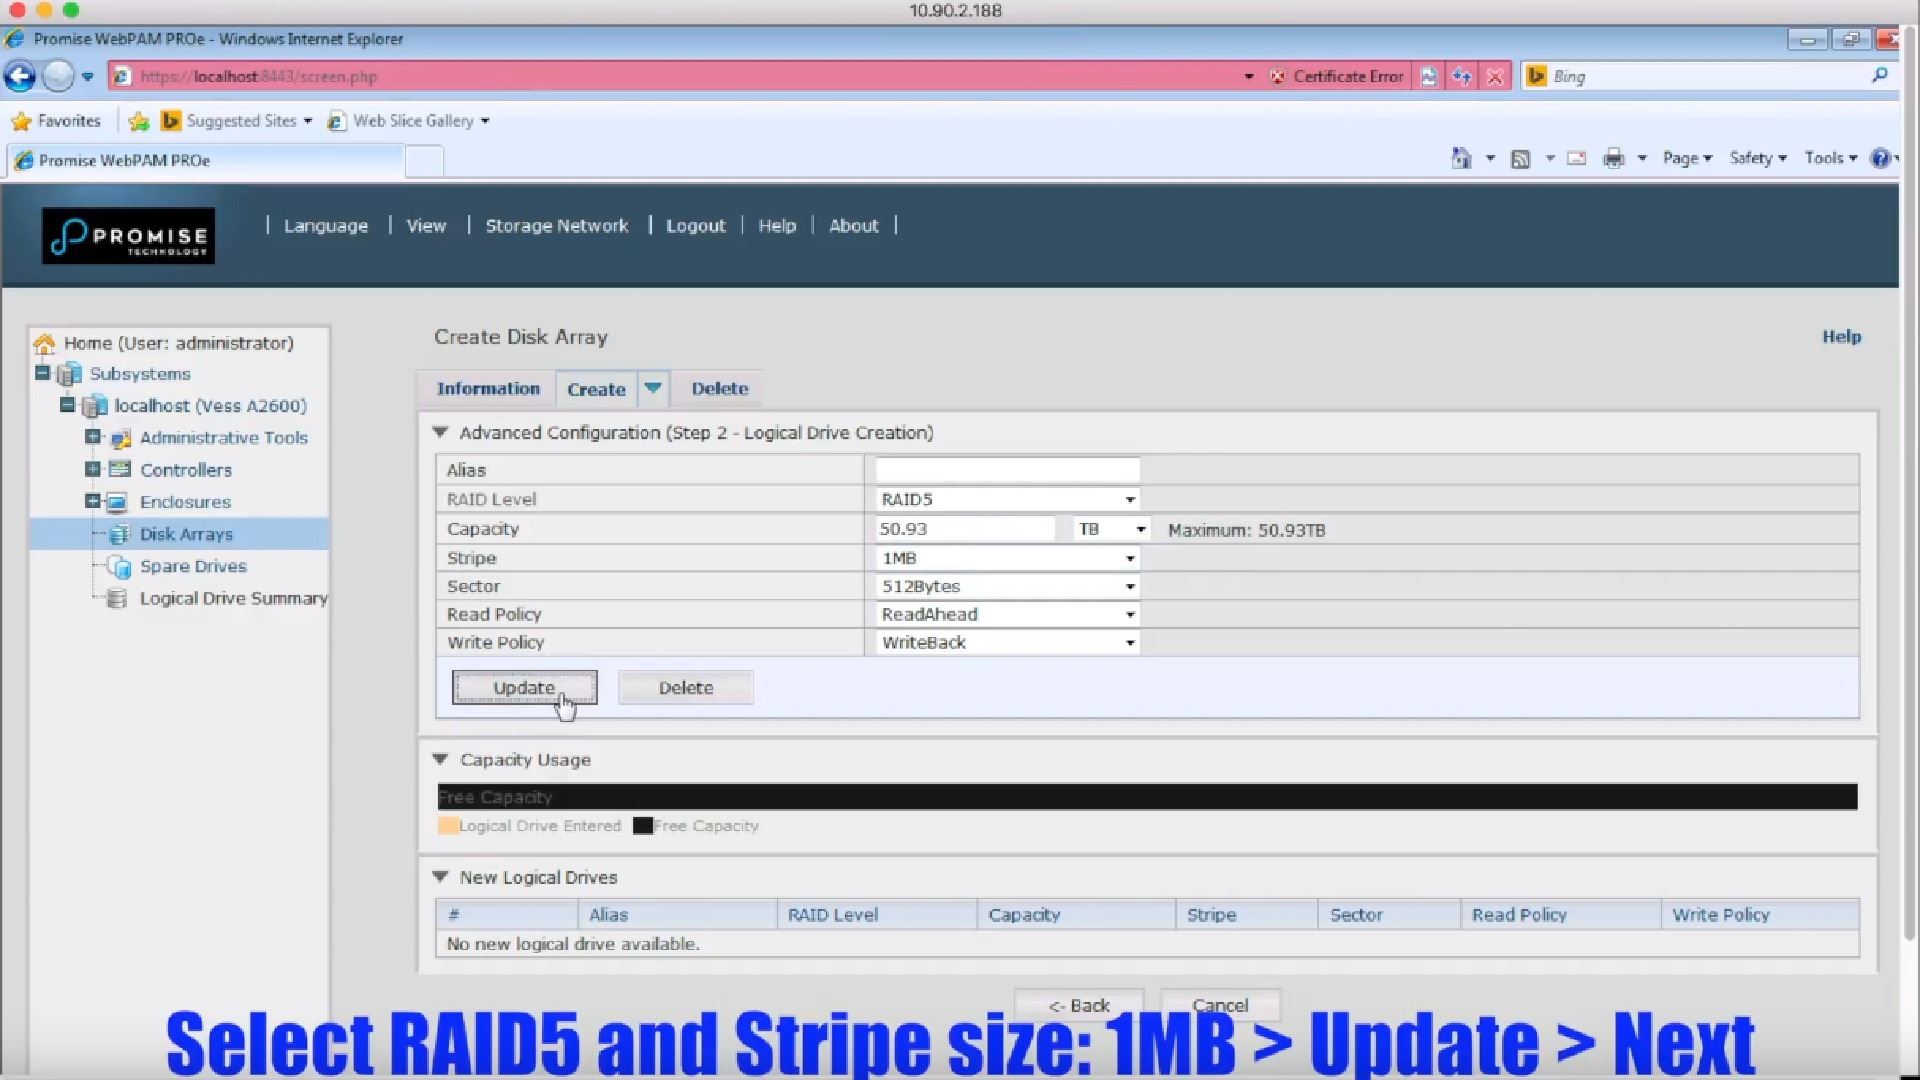Click the Controllers icon in the tree
This screenshot has width=1920, height=1080.
(120, 469)
